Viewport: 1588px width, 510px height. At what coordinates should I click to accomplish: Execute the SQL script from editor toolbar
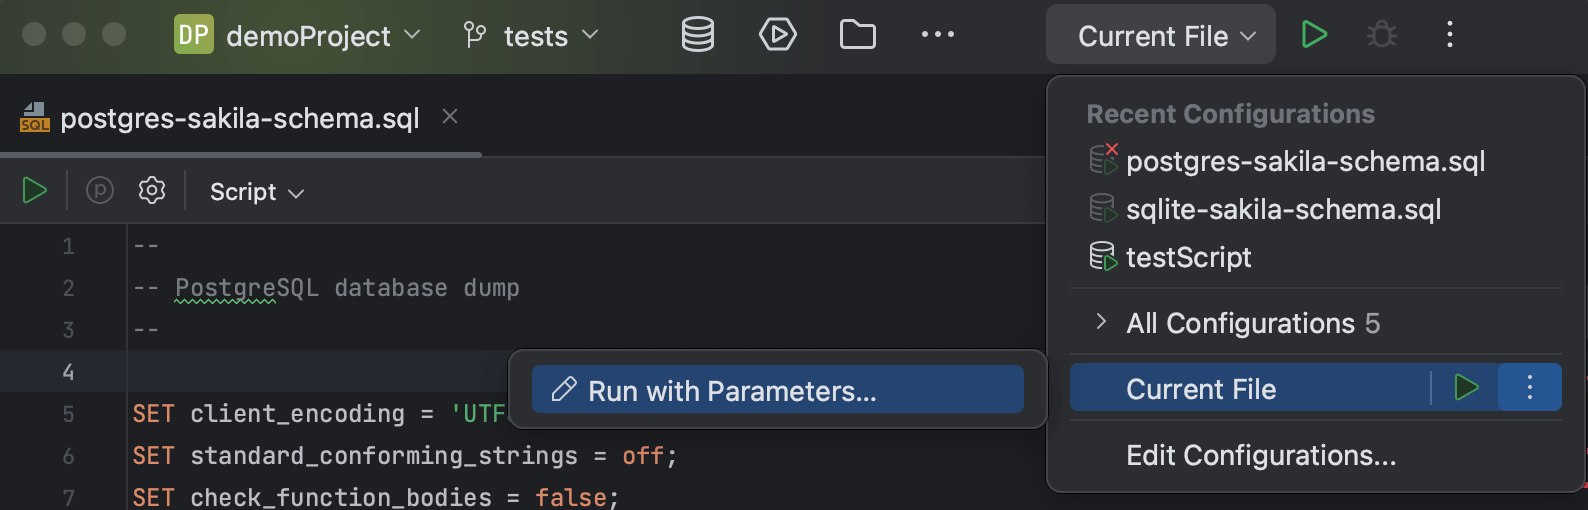click(35, 190)
